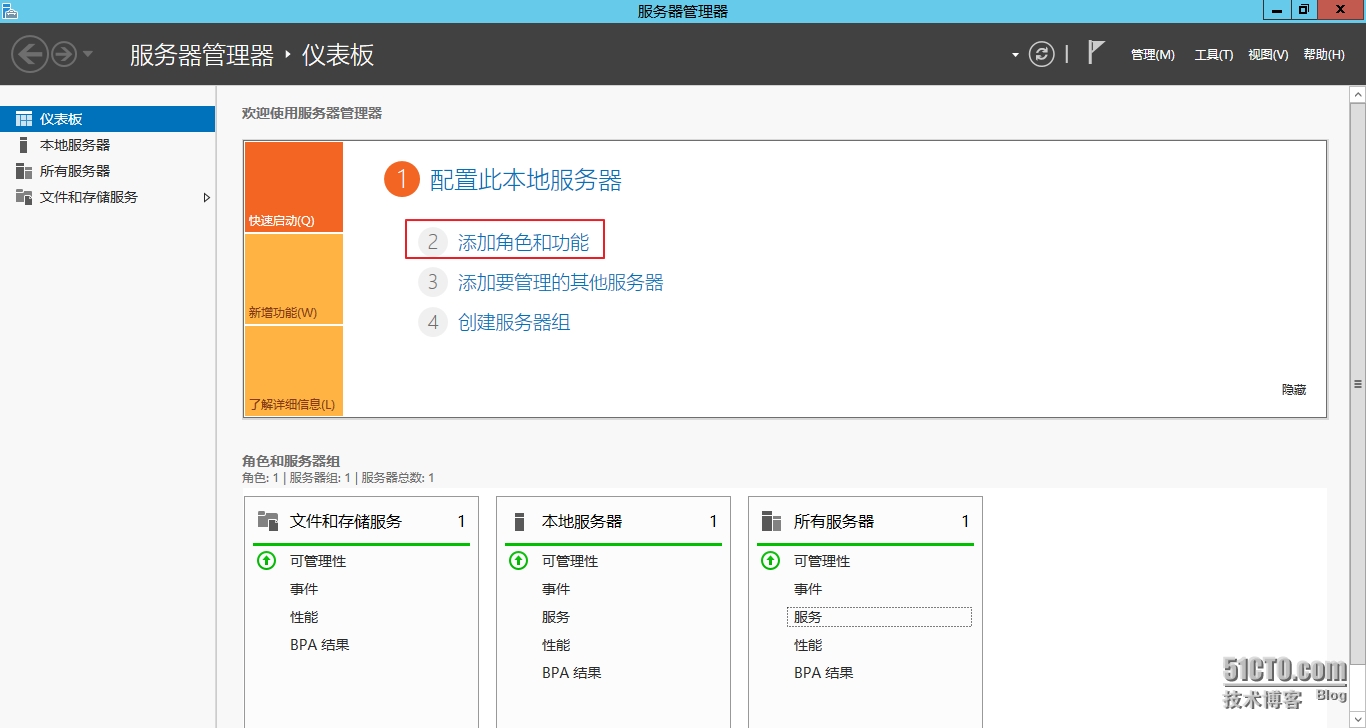Click 添加角色和功能 link
1366x728 pixels.
point(523,242)
